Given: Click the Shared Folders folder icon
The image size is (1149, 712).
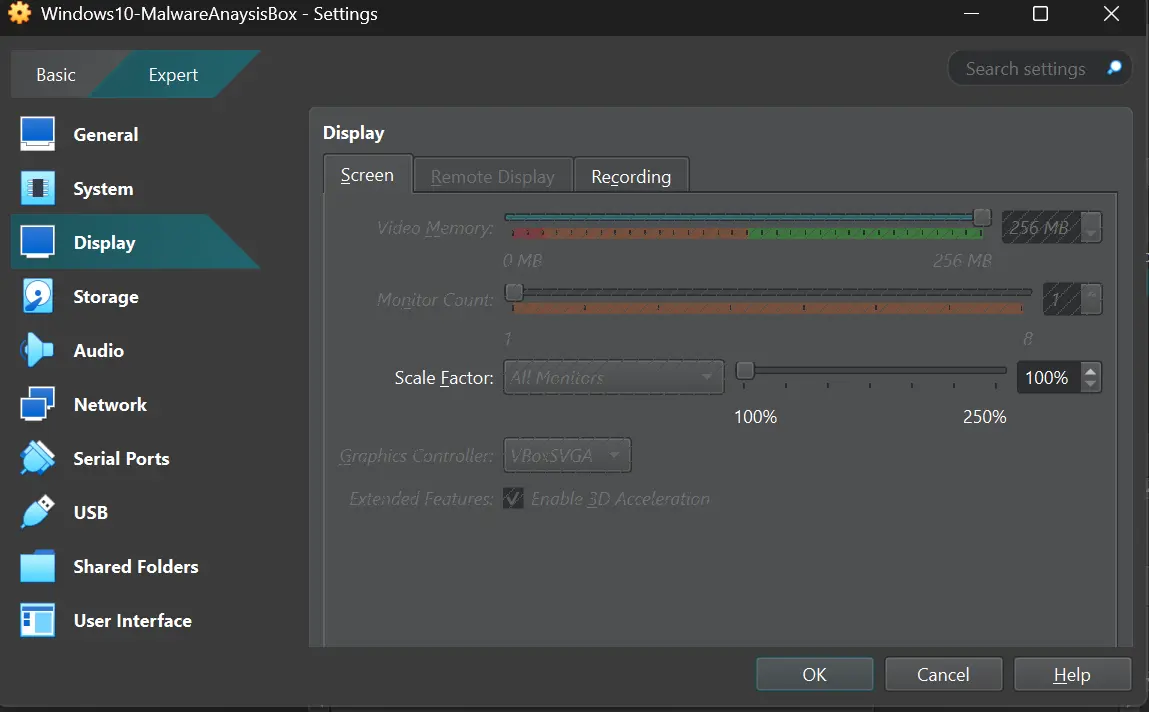Looking at the screenshot, I should (x=38, y=567).
